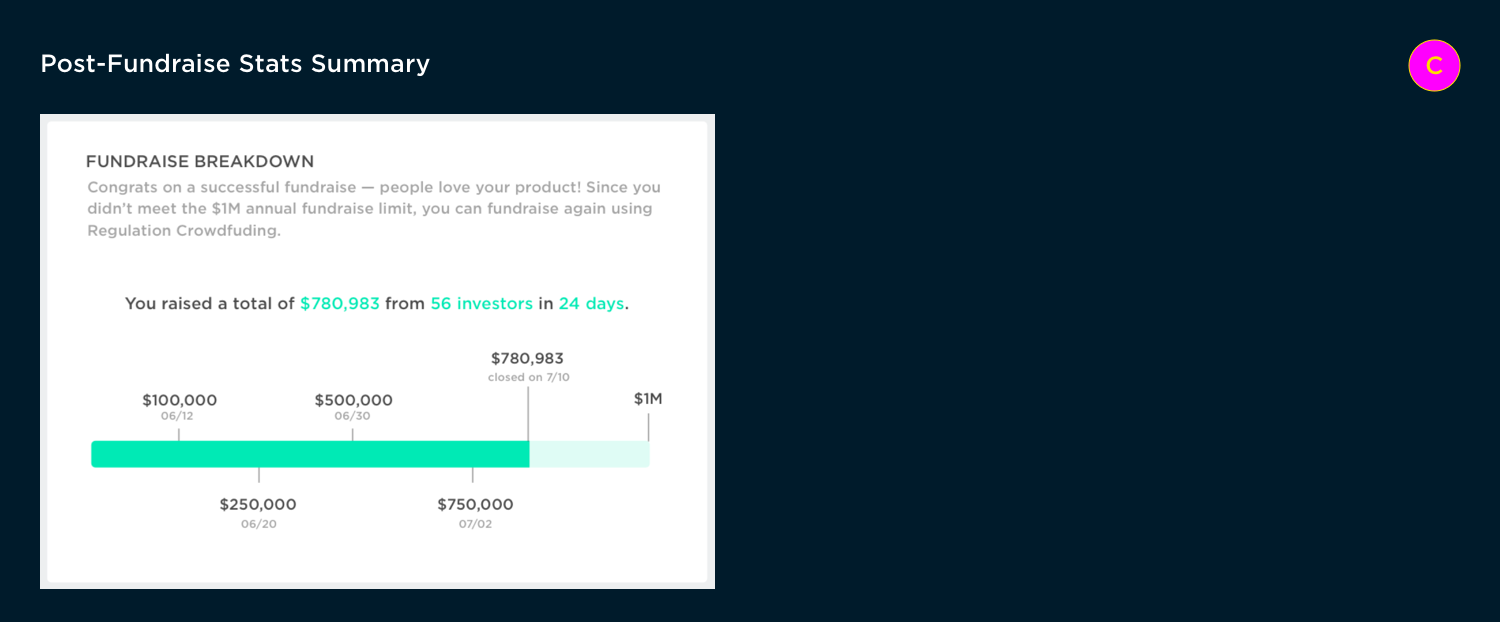Click the unfilled light portion of progress bar

pos(589,454)
